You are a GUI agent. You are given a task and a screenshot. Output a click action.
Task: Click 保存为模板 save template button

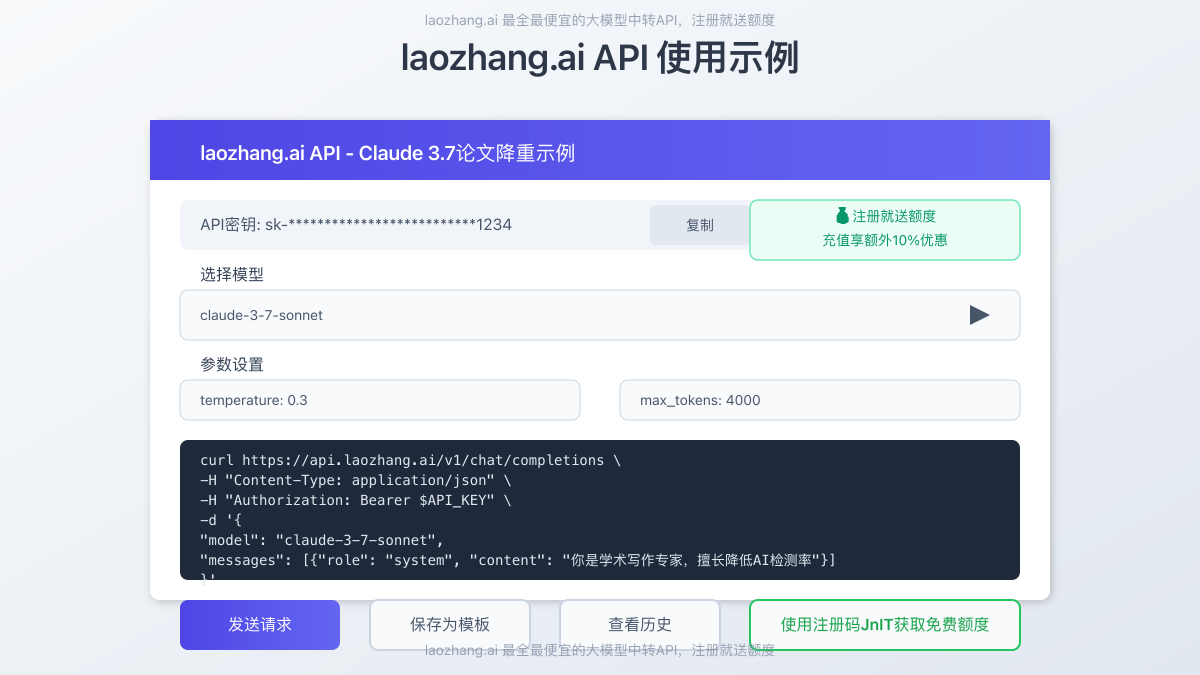(x=450, y=625)
